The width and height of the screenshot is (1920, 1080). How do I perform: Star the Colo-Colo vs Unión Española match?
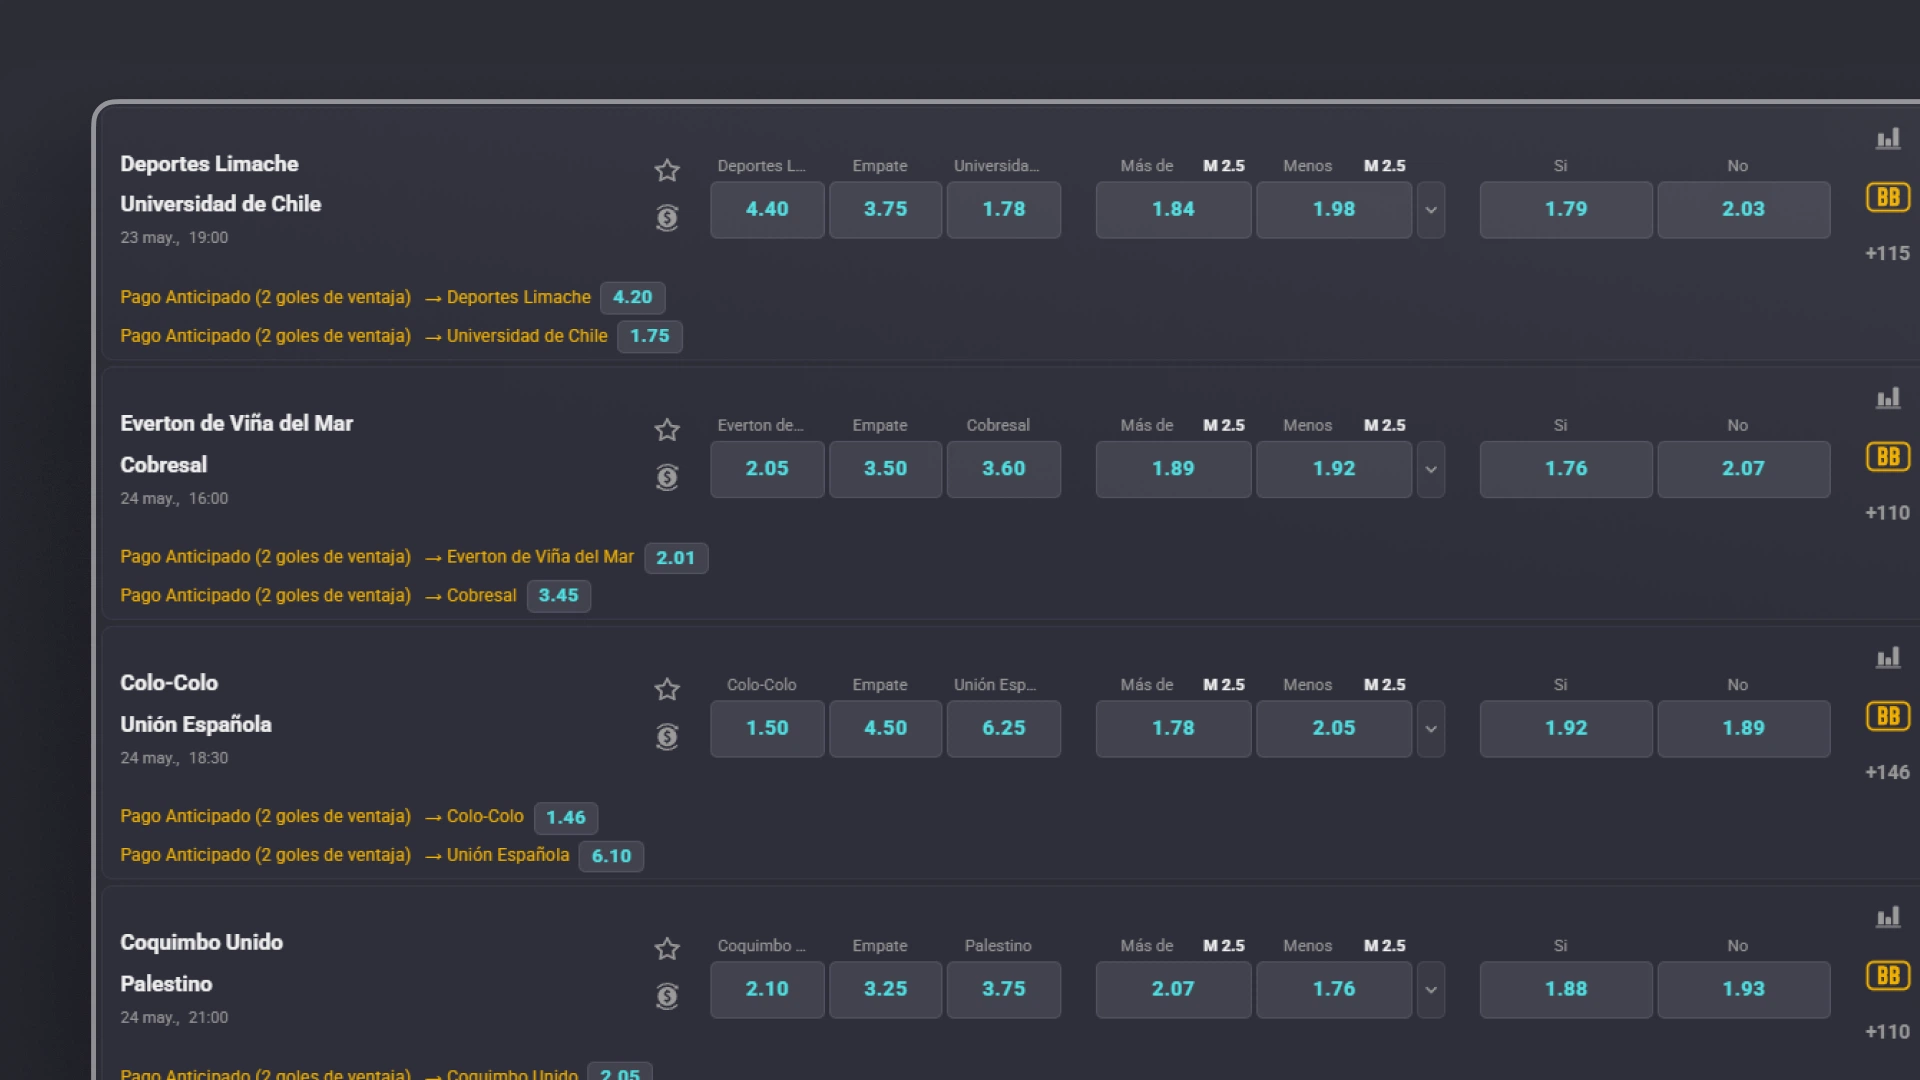click(667, 689)
